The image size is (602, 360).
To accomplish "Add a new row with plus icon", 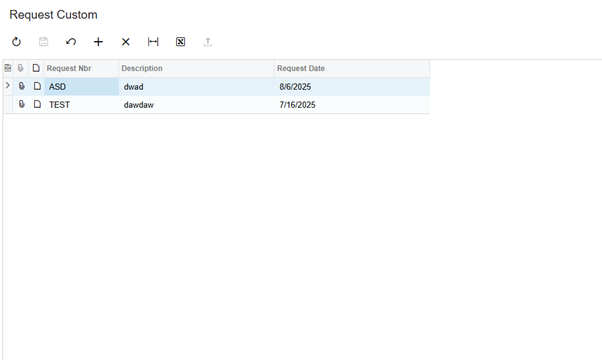I will tap(98, 41).
